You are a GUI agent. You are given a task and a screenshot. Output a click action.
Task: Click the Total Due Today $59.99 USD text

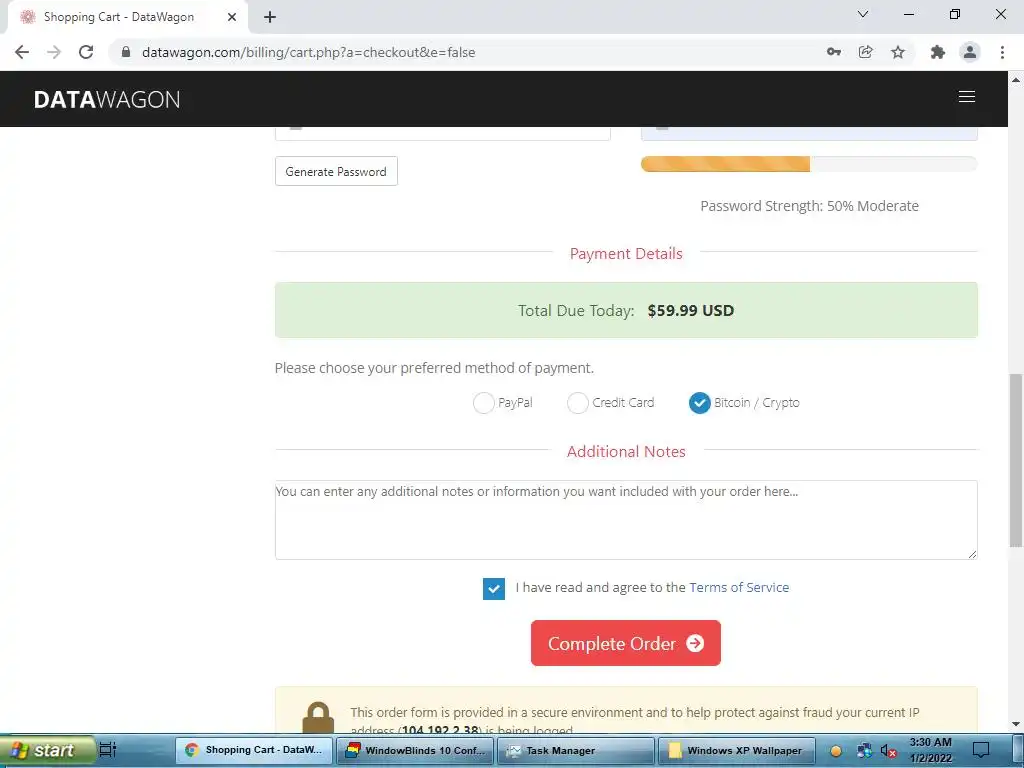pyautogui.click(x=626, y=310)
